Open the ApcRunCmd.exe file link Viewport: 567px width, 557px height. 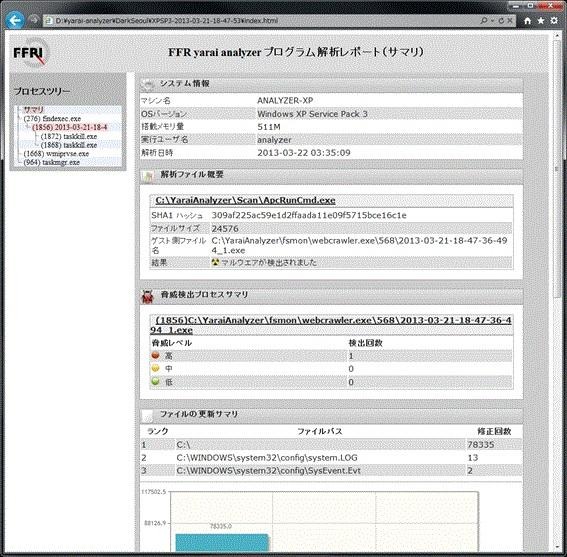pos(245,200)
